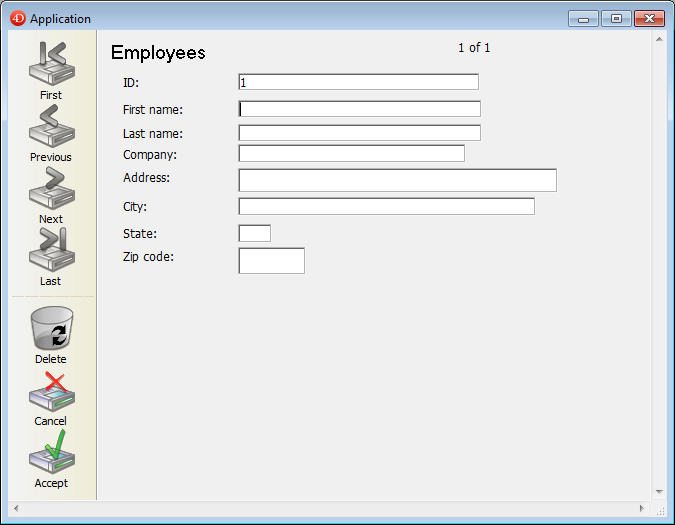Select the State input field

(x=254, y=233)
